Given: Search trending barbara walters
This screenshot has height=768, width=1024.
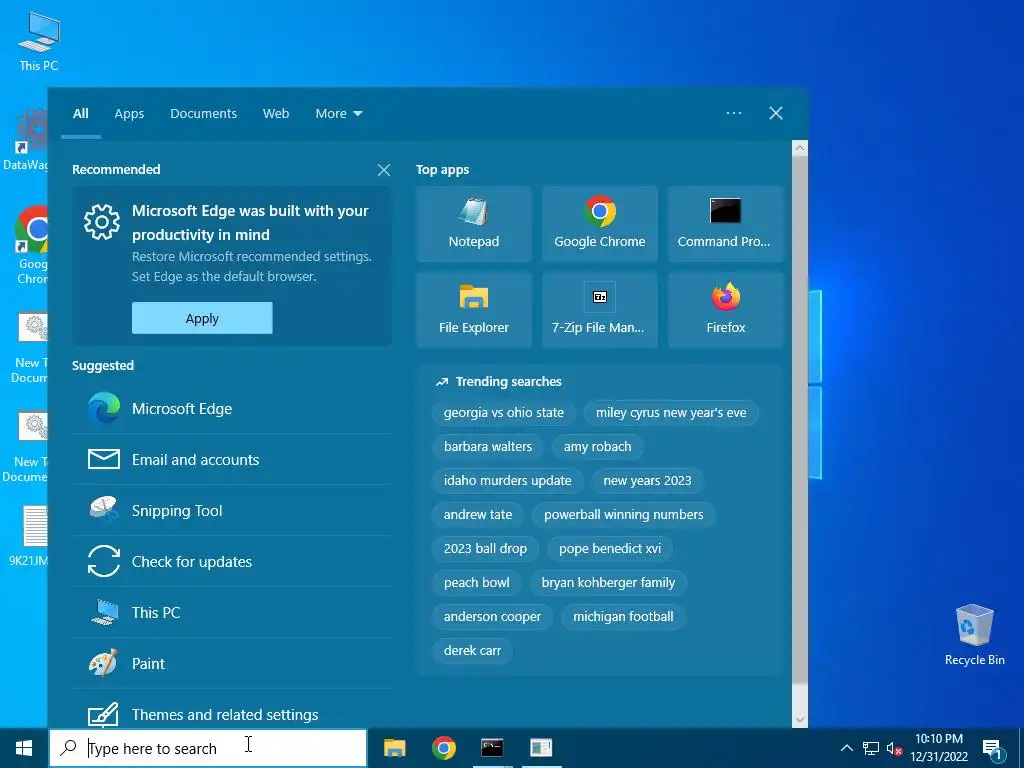Looking at the screenshot, I should pyautogui.click(x=488, y=447).
